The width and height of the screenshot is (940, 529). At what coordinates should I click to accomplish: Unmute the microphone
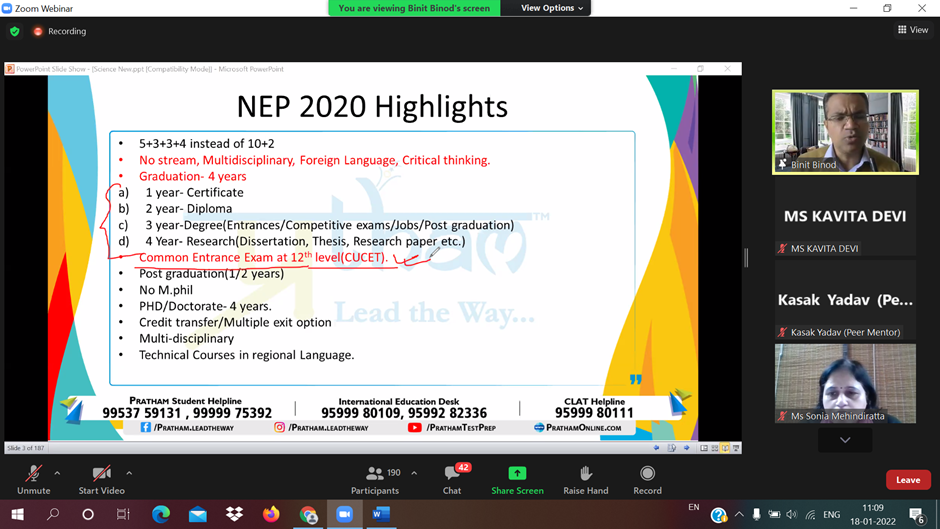coord(33,479)
